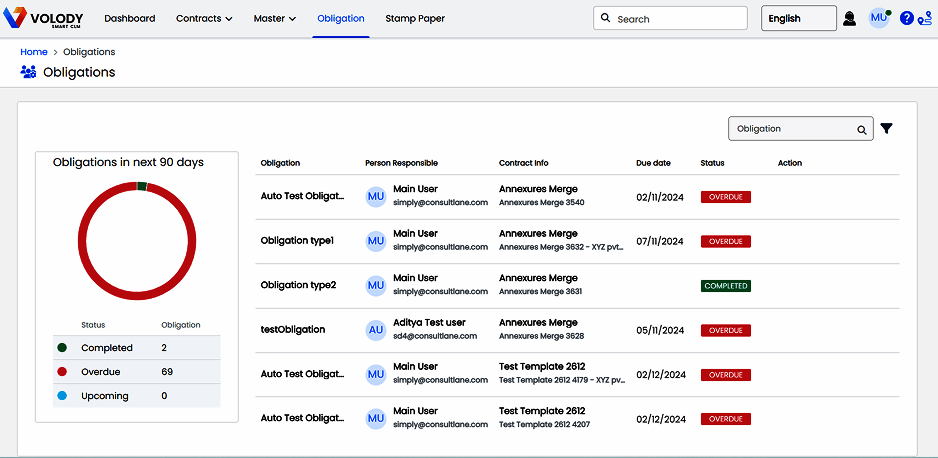Open the support agent headset icon
The height and width of the screenshot is (458, 938).
(x=849, y=18)
